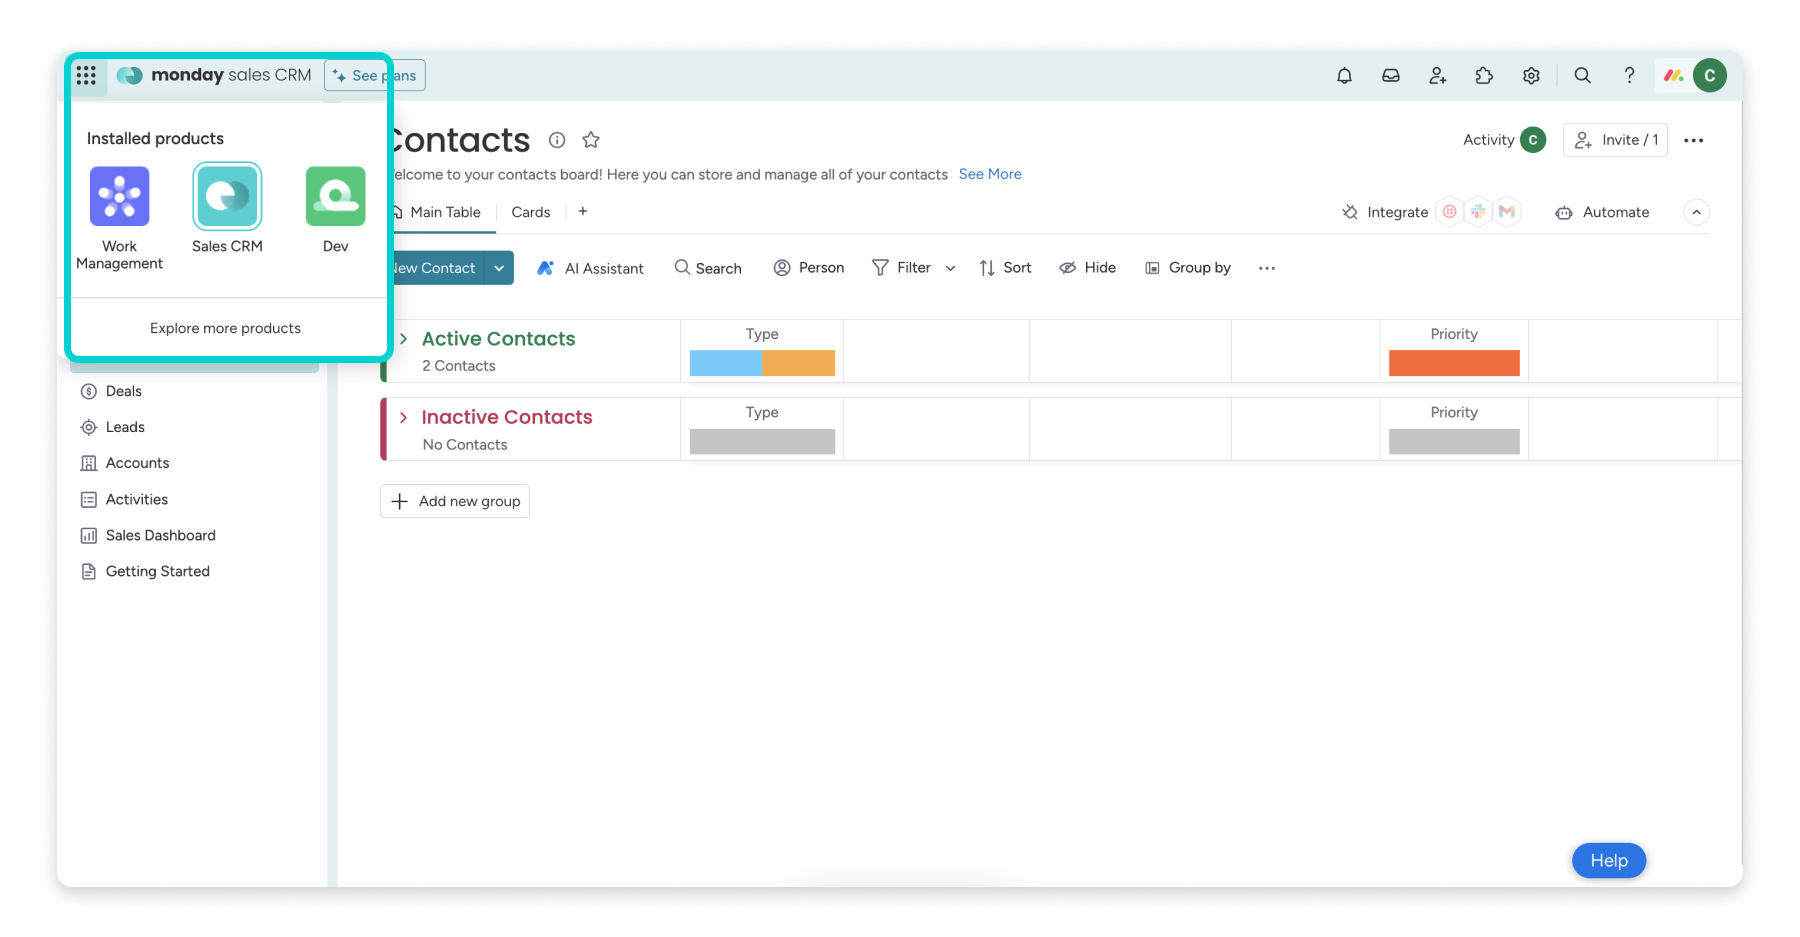Click orange segment of Active Type bar
Viewport: 1800px width, 937px height.
798,363
